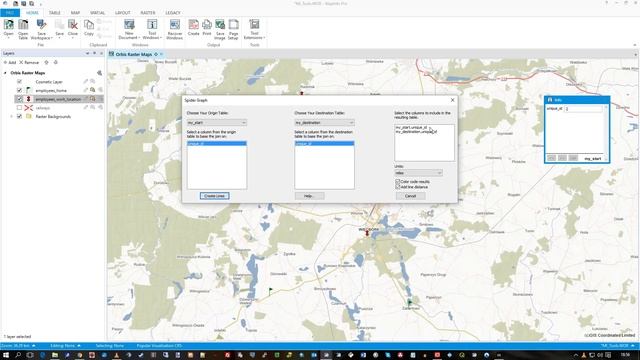Click the first navigation button in Info window
The image size is (640, 360).
551,158
